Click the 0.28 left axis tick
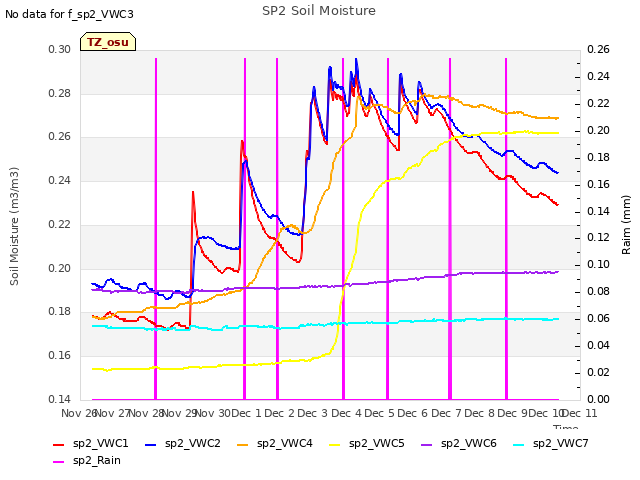Viewport: 640px width, 480px height. point(60,93)
